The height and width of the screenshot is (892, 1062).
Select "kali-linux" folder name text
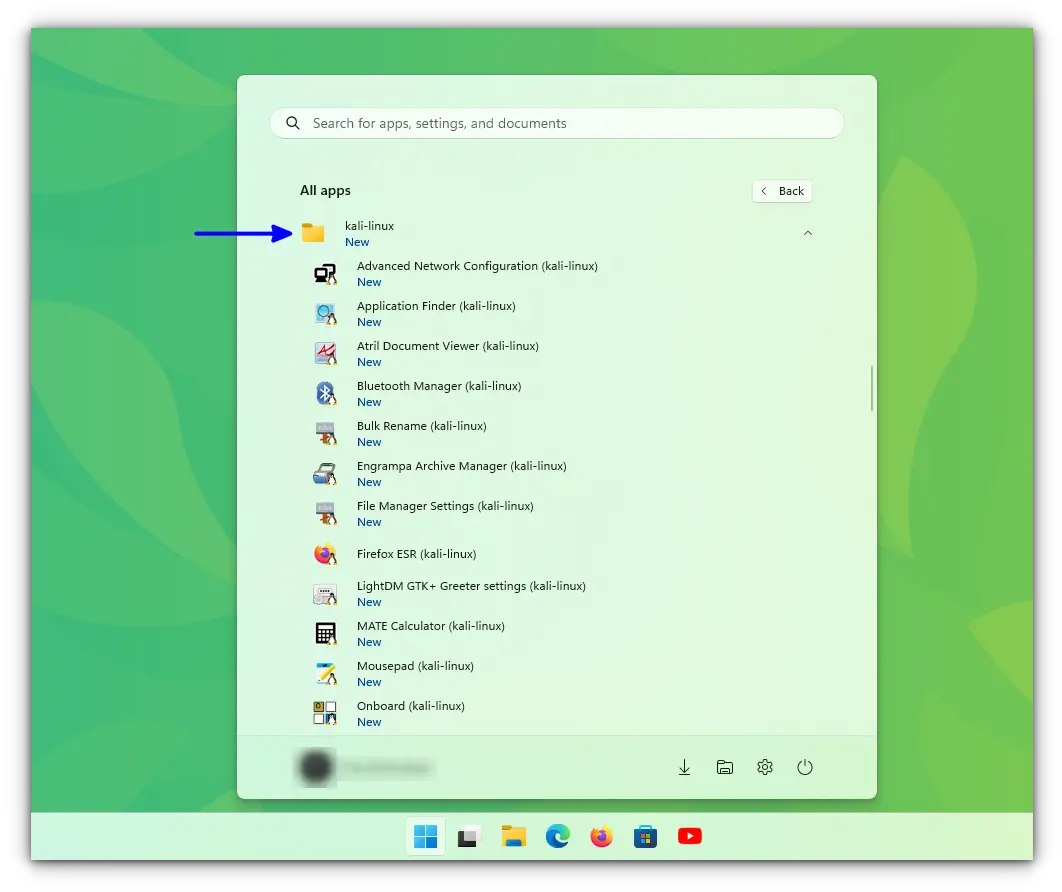pyautogui.click(x=369, y=226)
